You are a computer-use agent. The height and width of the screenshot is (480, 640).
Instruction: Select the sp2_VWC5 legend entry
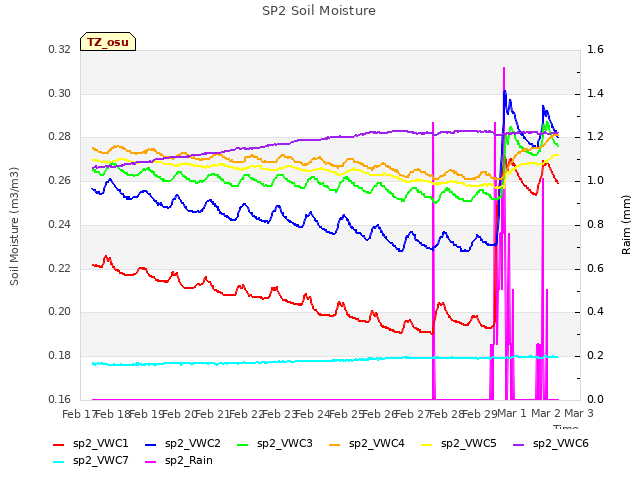click(459, 444)
